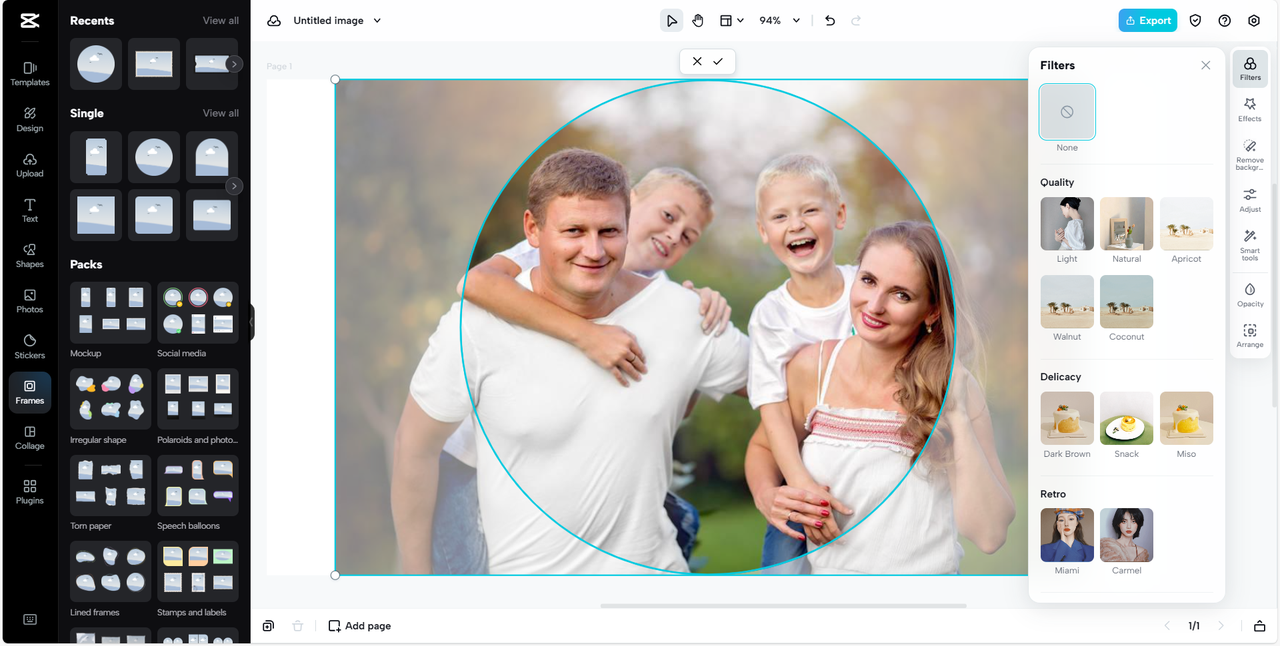
Task: Open the canvas layout dropdown
Action: tap(732, 20)
